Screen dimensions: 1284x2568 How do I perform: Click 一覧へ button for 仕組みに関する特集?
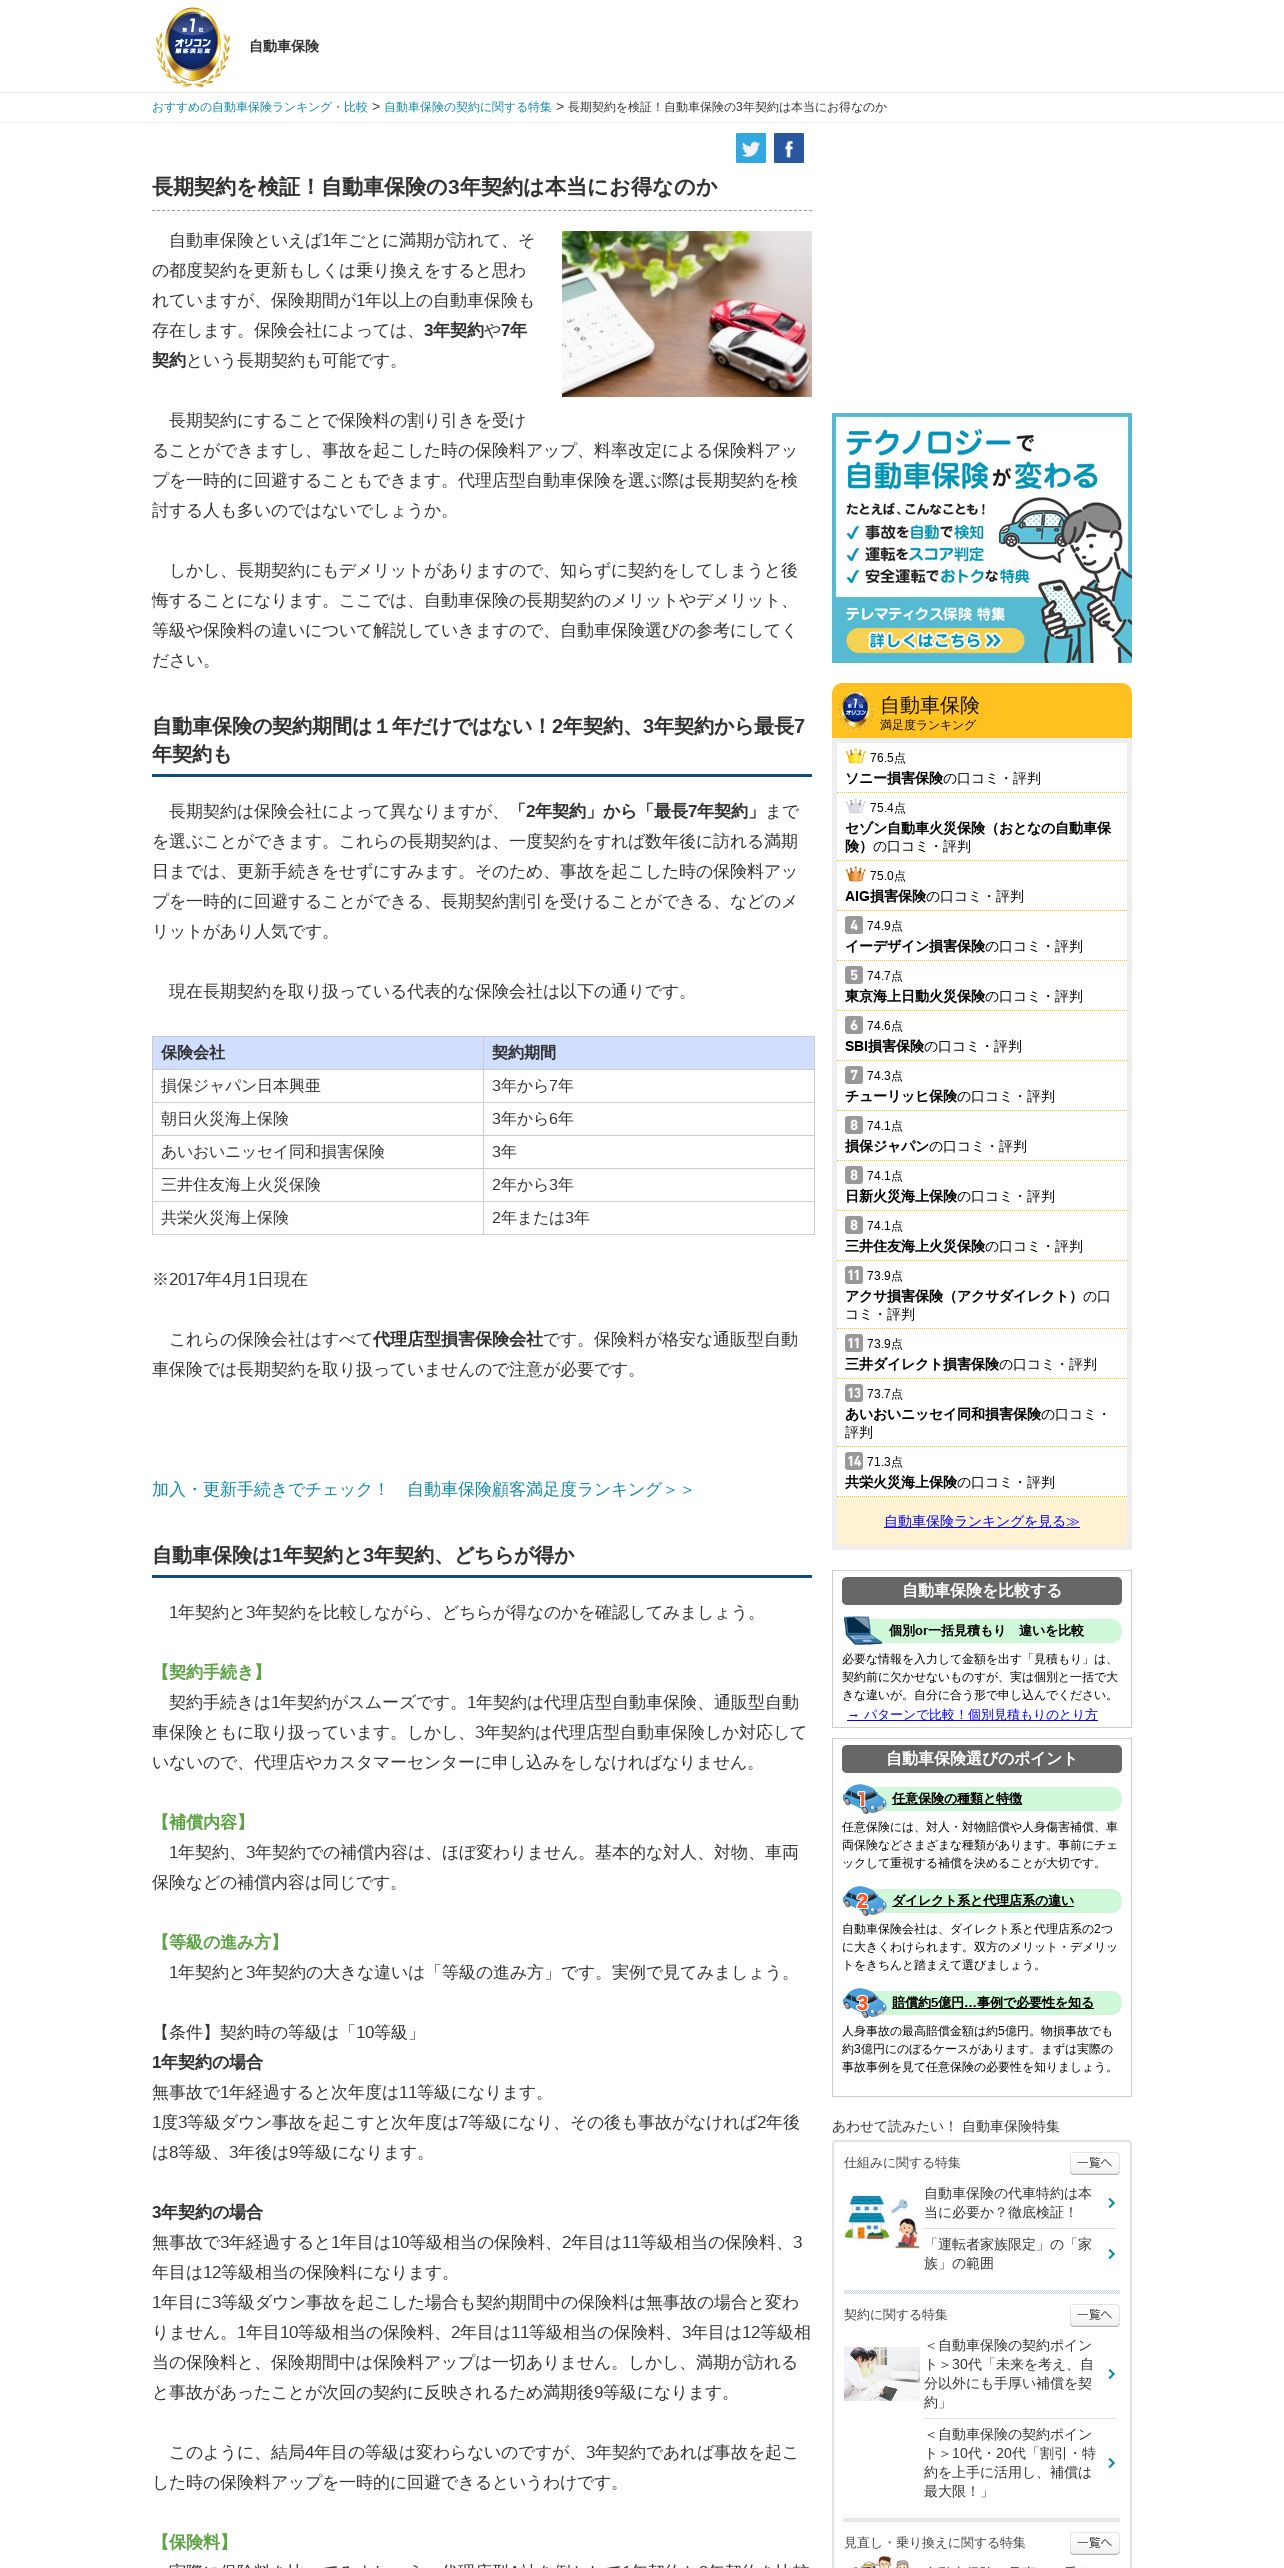(x=1095, y=2162)
